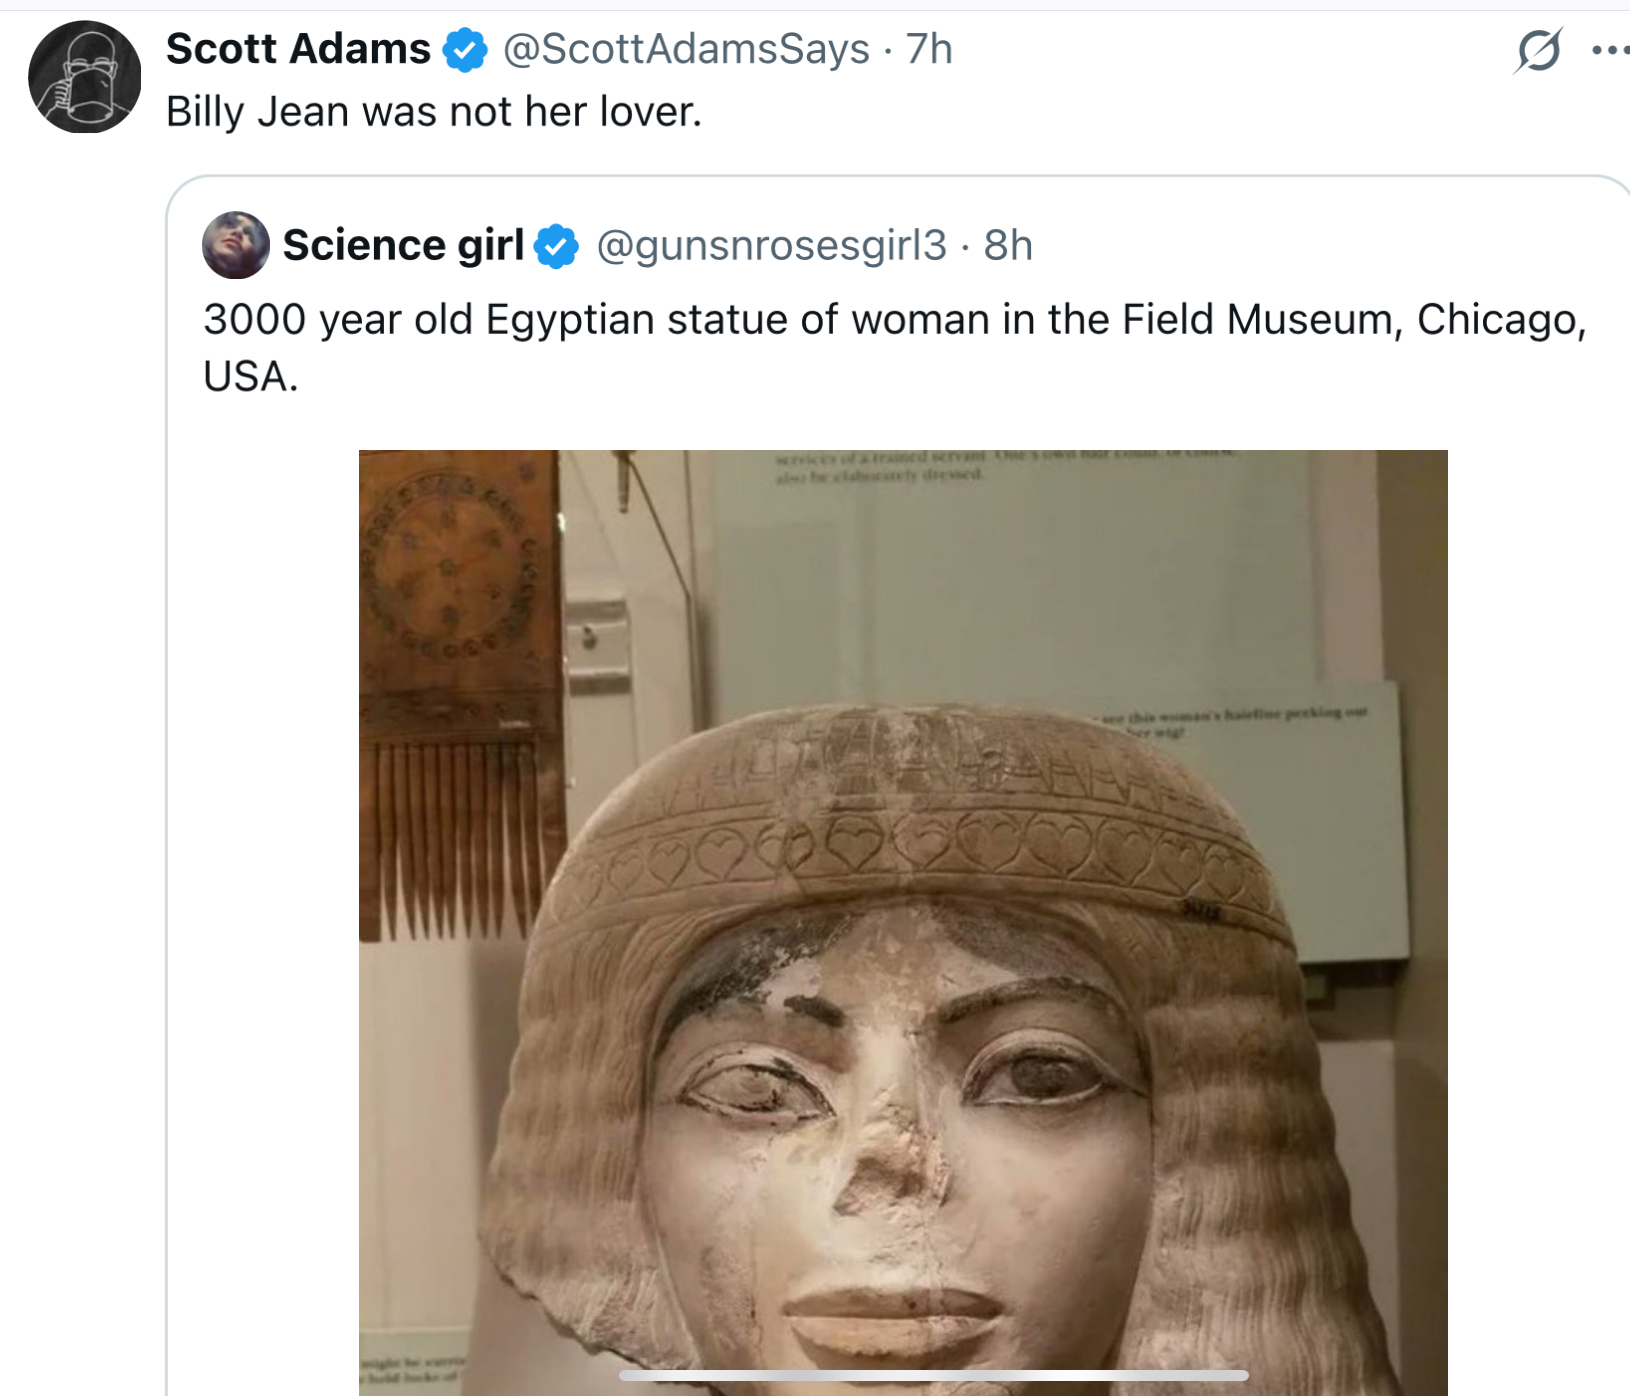Screen dimensions: 1630x1396
Task: Open the @ScottAdamsSays handle link
Action: pyautogui.click(x=686, y=49)
